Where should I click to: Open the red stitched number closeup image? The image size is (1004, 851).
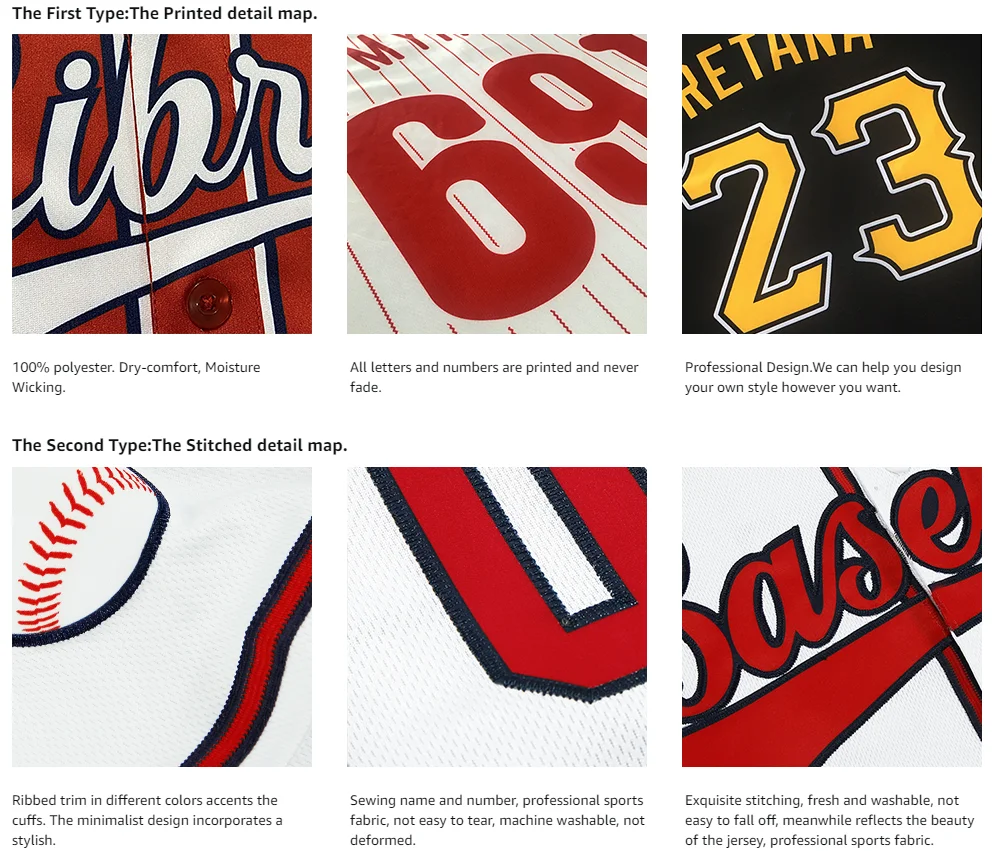(497, 617)
